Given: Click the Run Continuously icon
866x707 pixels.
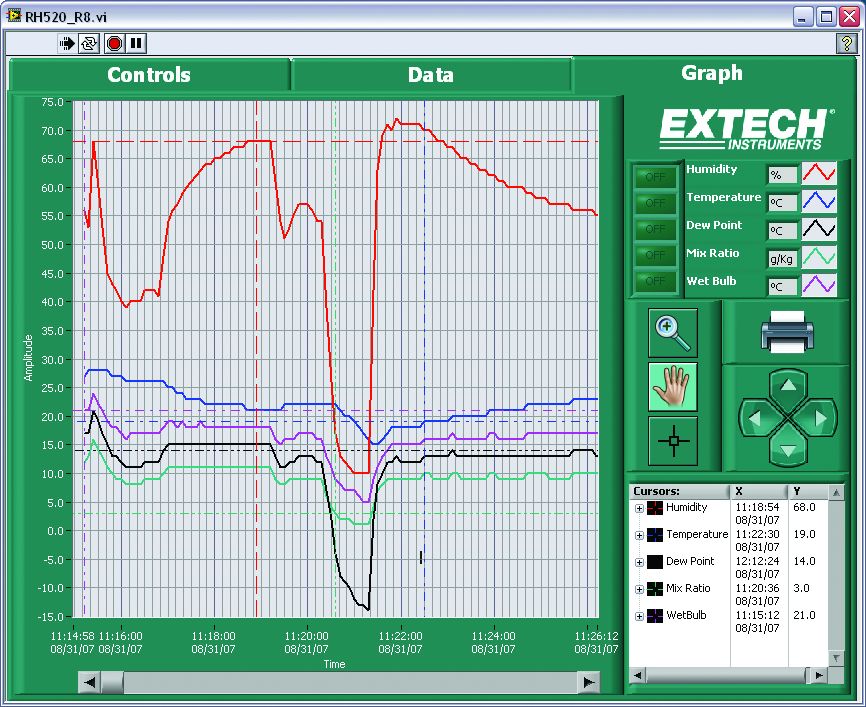Looking at the screenshot, I should (88, 44).
